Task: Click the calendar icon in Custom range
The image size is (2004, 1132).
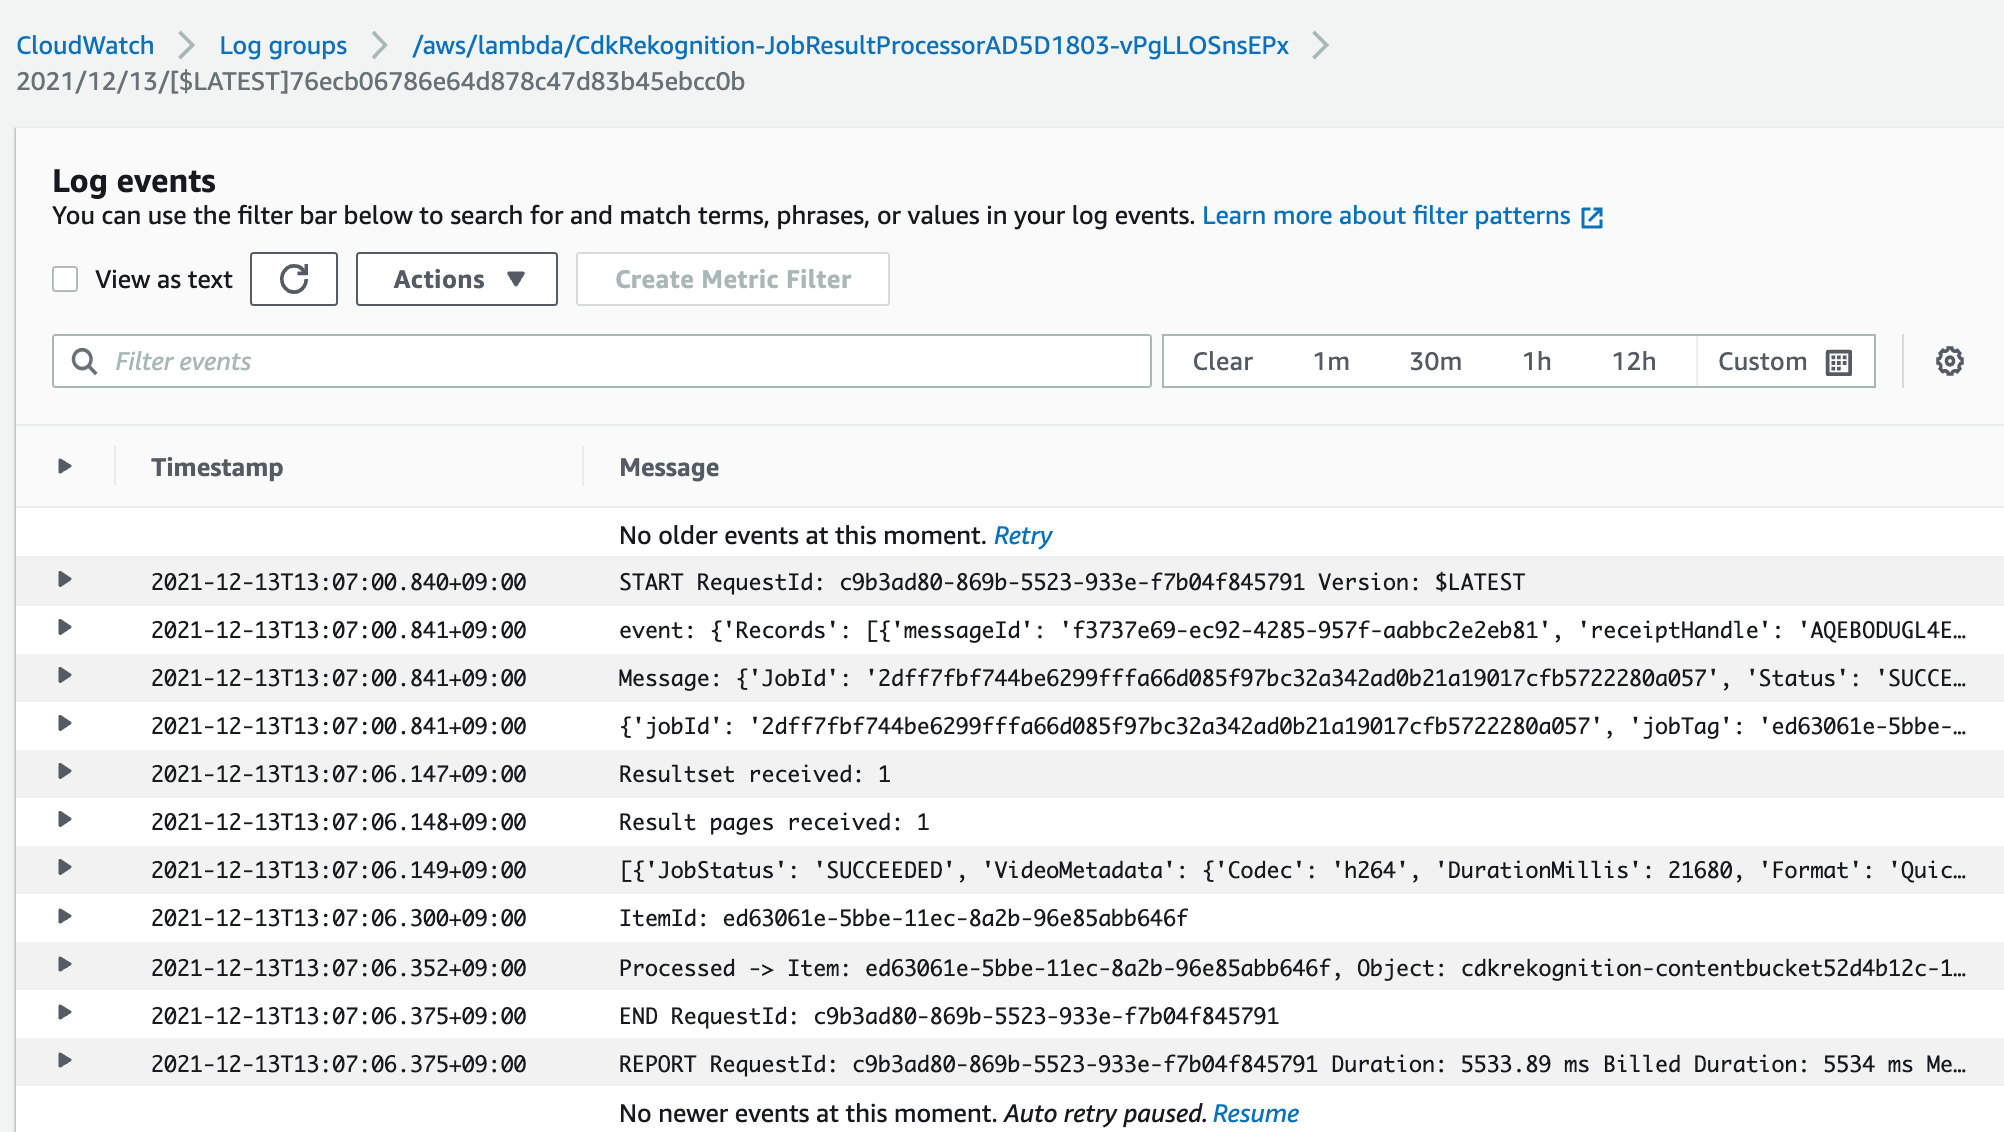Action: pyautogui.click(x=1839, y=362)
